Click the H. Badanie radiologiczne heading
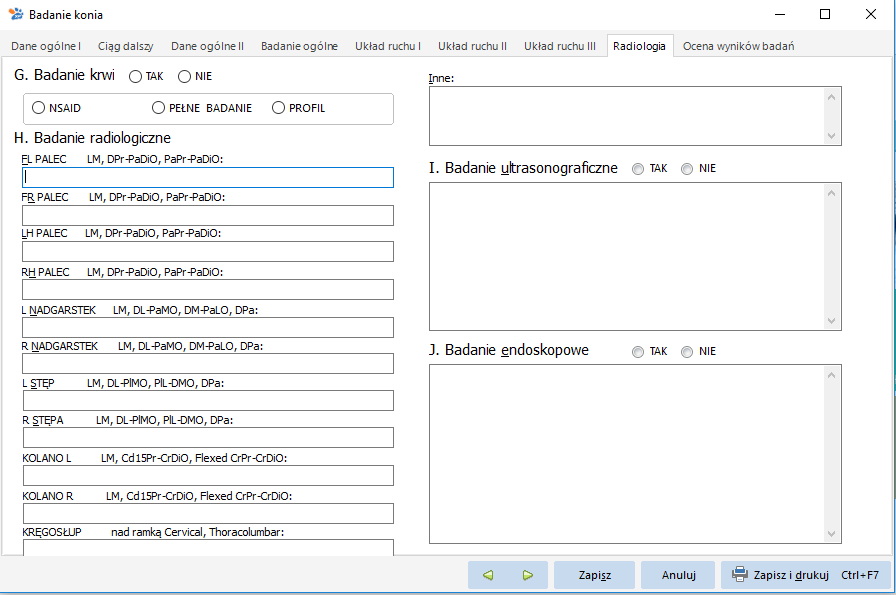This screenshot has width=896, height=595. pos(93,138)
